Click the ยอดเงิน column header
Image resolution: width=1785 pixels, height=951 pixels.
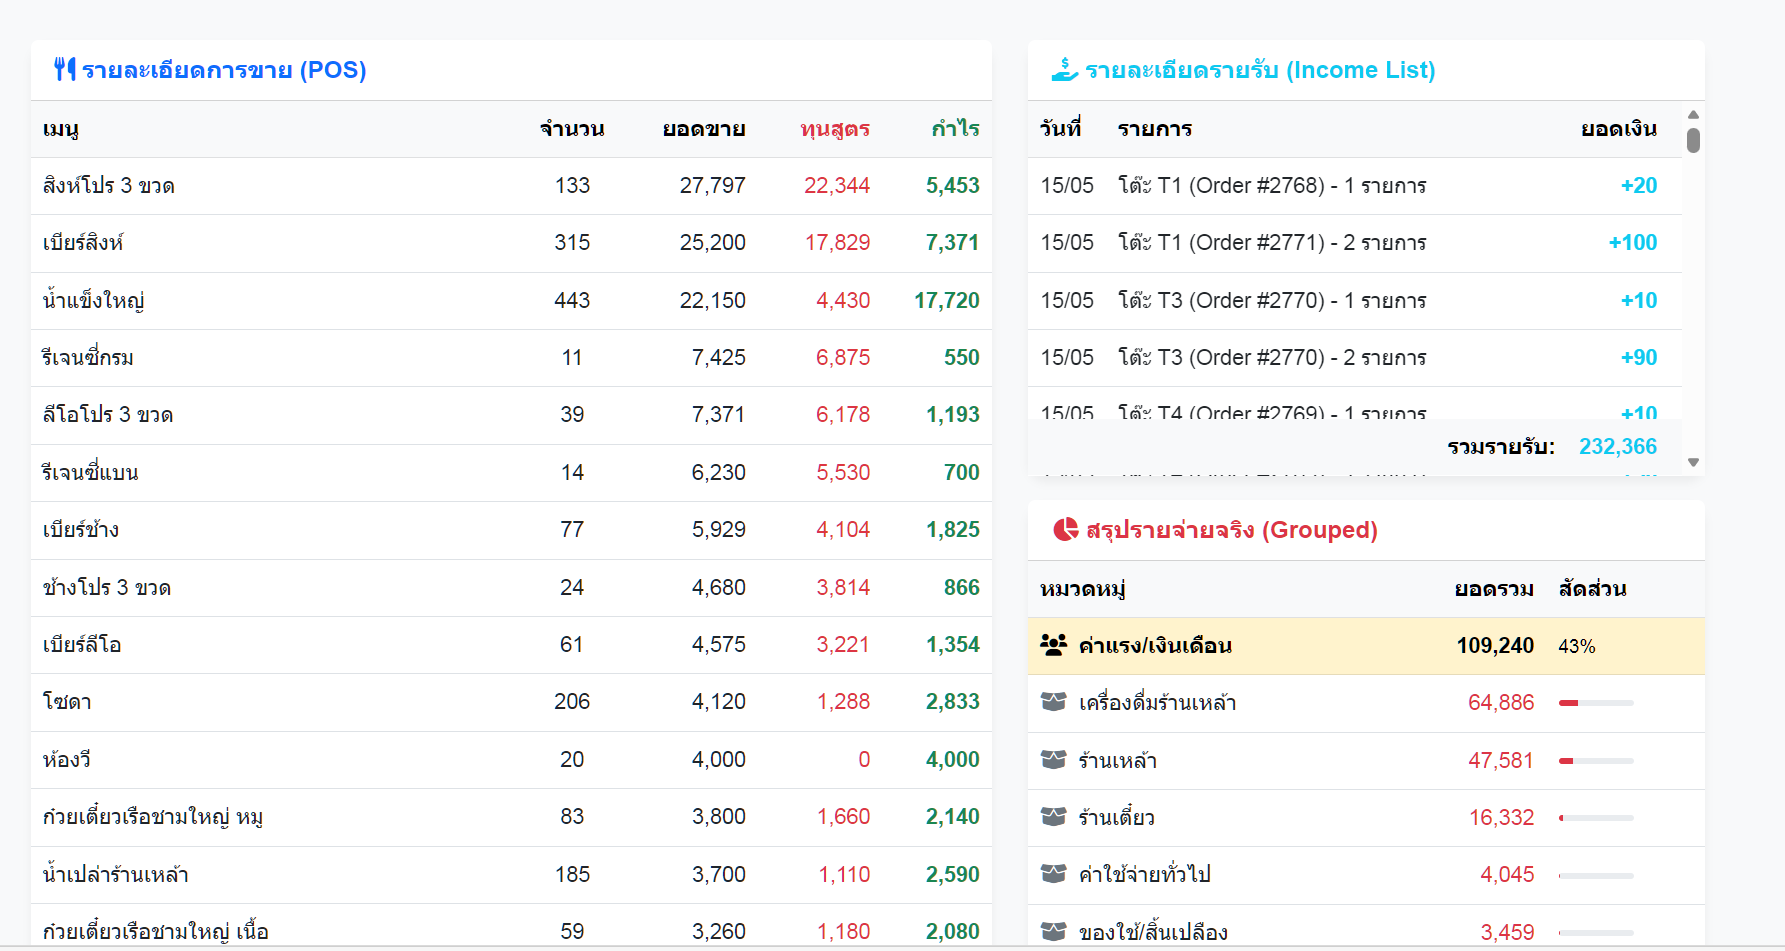[1619, 129]
